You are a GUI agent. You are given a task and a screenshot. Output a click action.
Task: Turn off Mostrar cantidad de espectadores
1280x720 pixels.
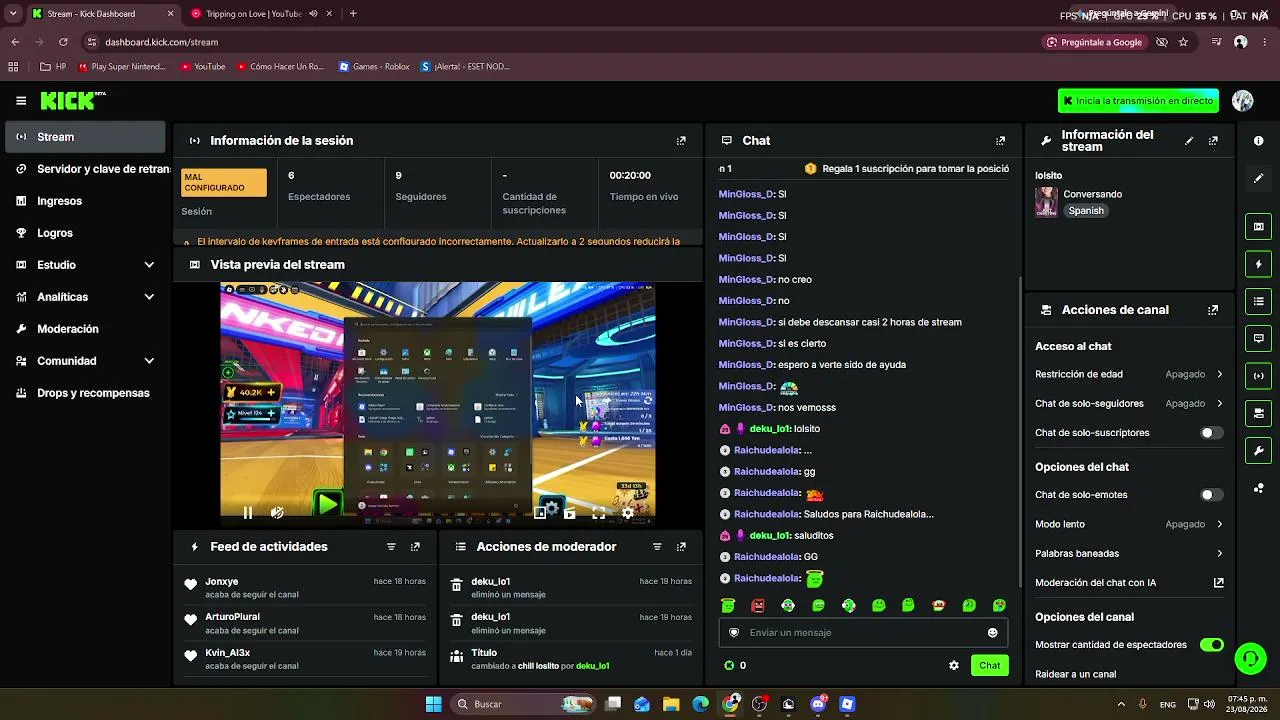click(x=1211, y=645)
